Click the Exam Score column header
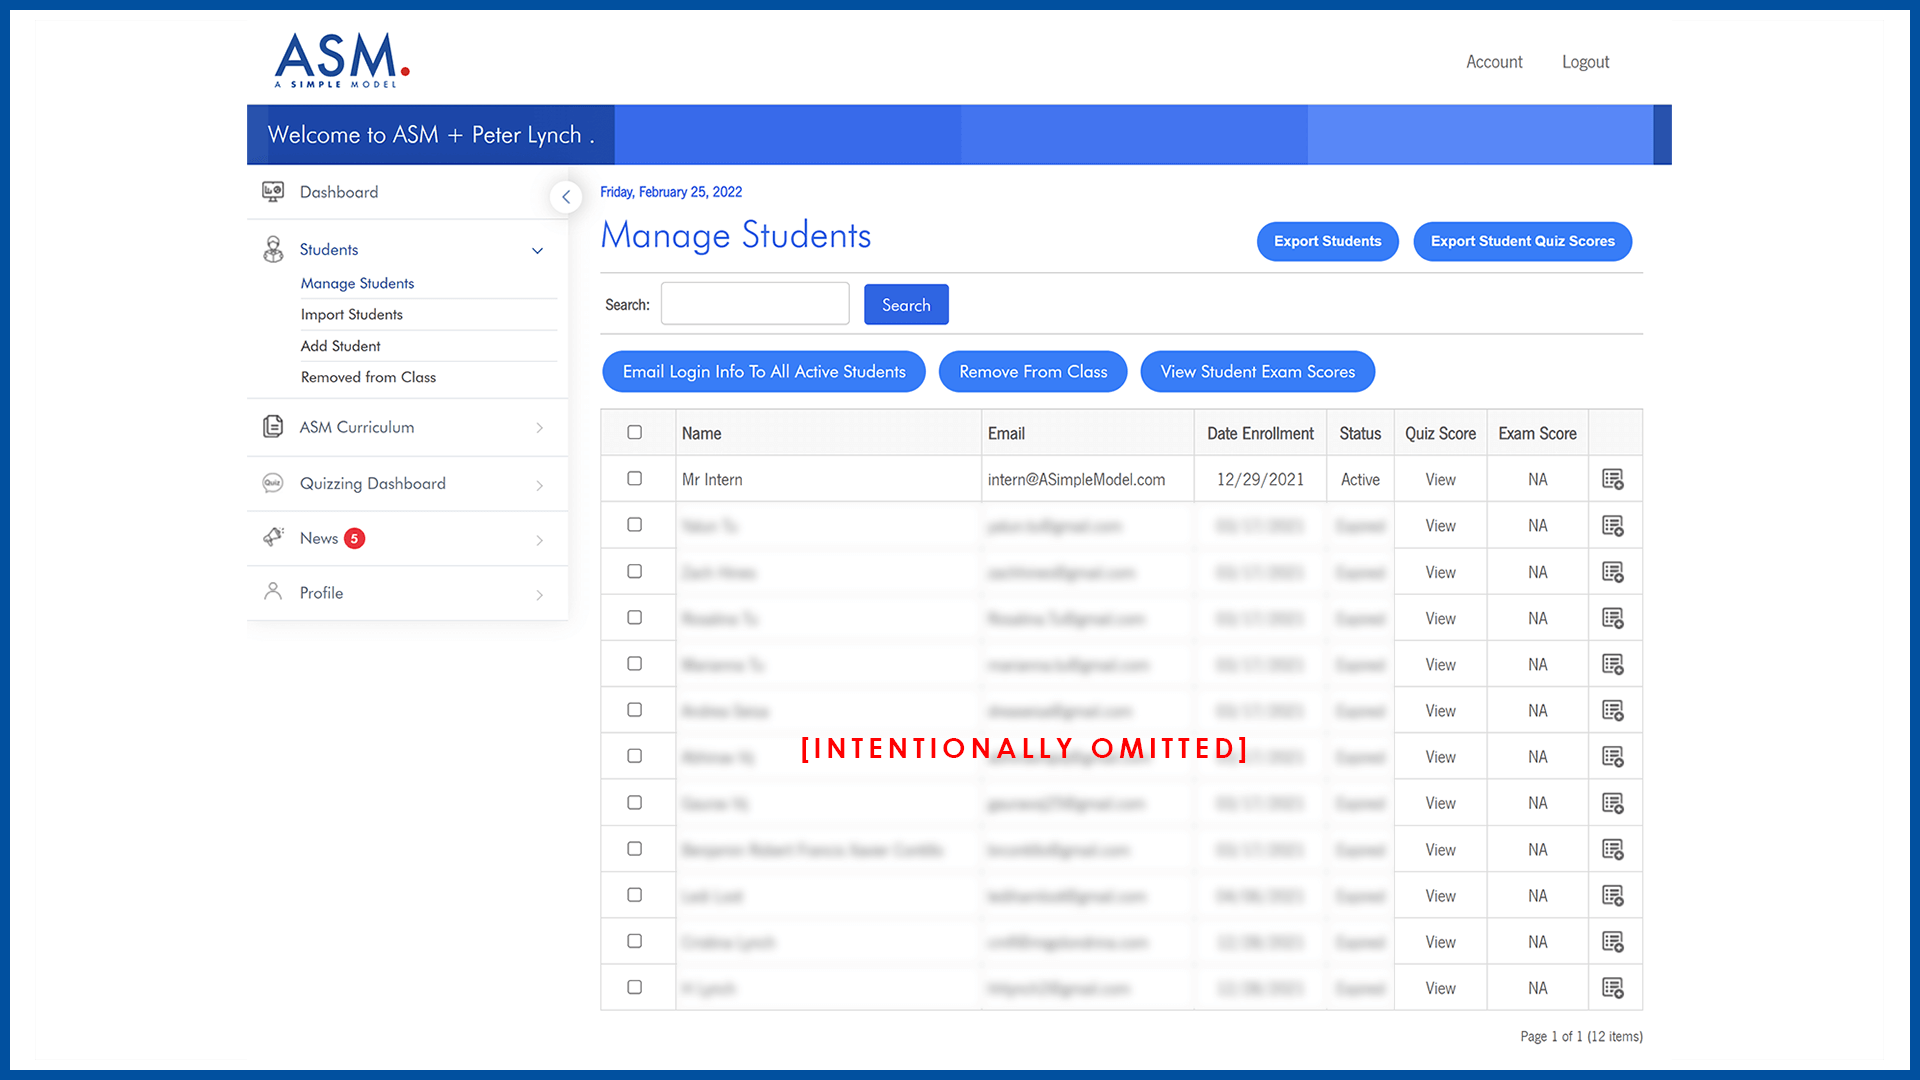Image resolution: width=1920 pixels, height=1080 pixels. click(1537, 433)
